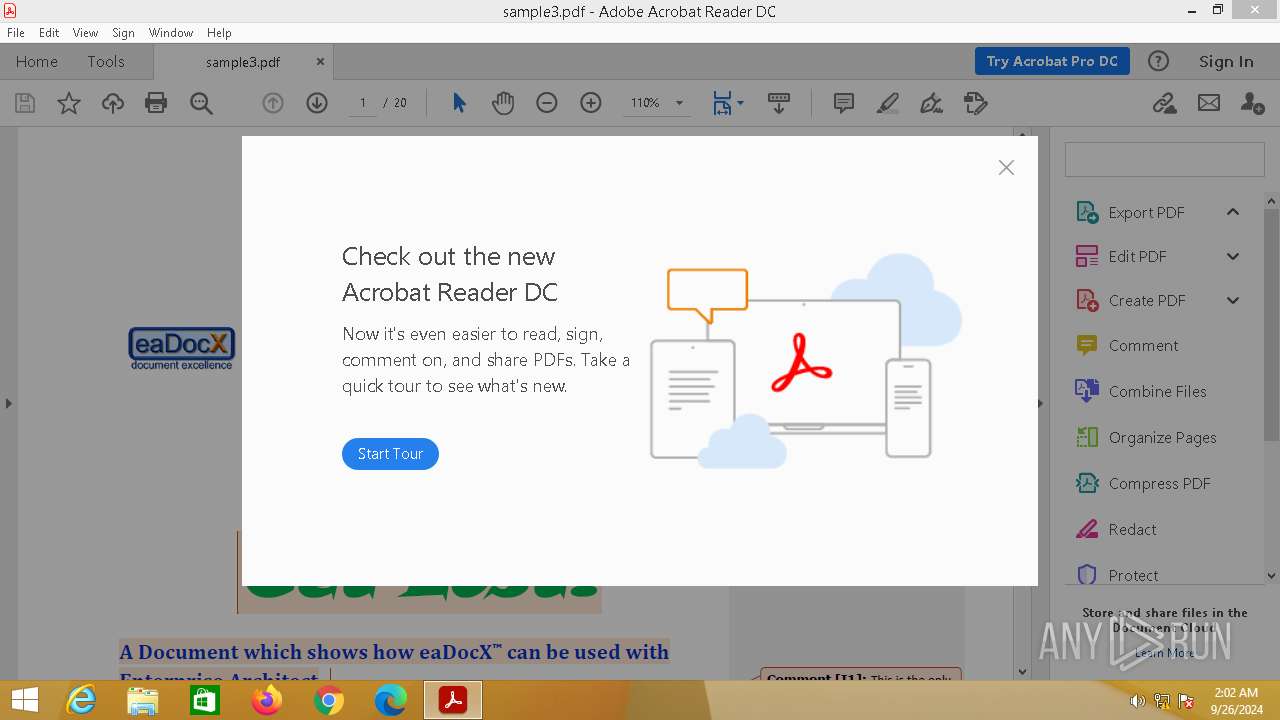
Task: Switch to the Home tab
Action: click(37, 61)
